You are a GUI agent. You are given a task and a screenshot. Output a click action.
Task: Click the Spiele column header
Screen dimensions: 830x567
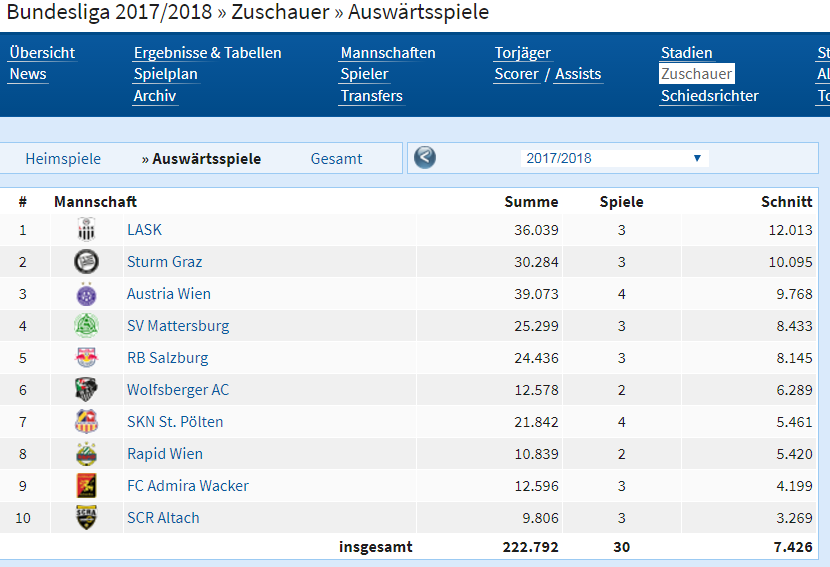tap(621, 202)
